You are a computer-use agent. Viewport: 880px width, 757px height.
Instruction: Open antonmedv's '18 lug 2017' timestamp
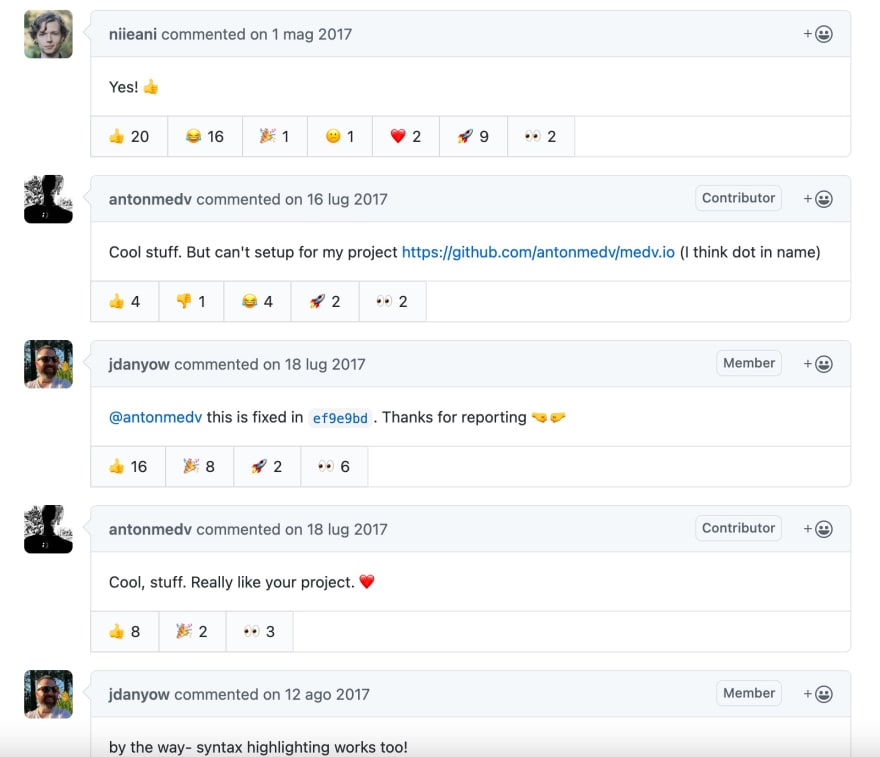[x=347, y=529]
